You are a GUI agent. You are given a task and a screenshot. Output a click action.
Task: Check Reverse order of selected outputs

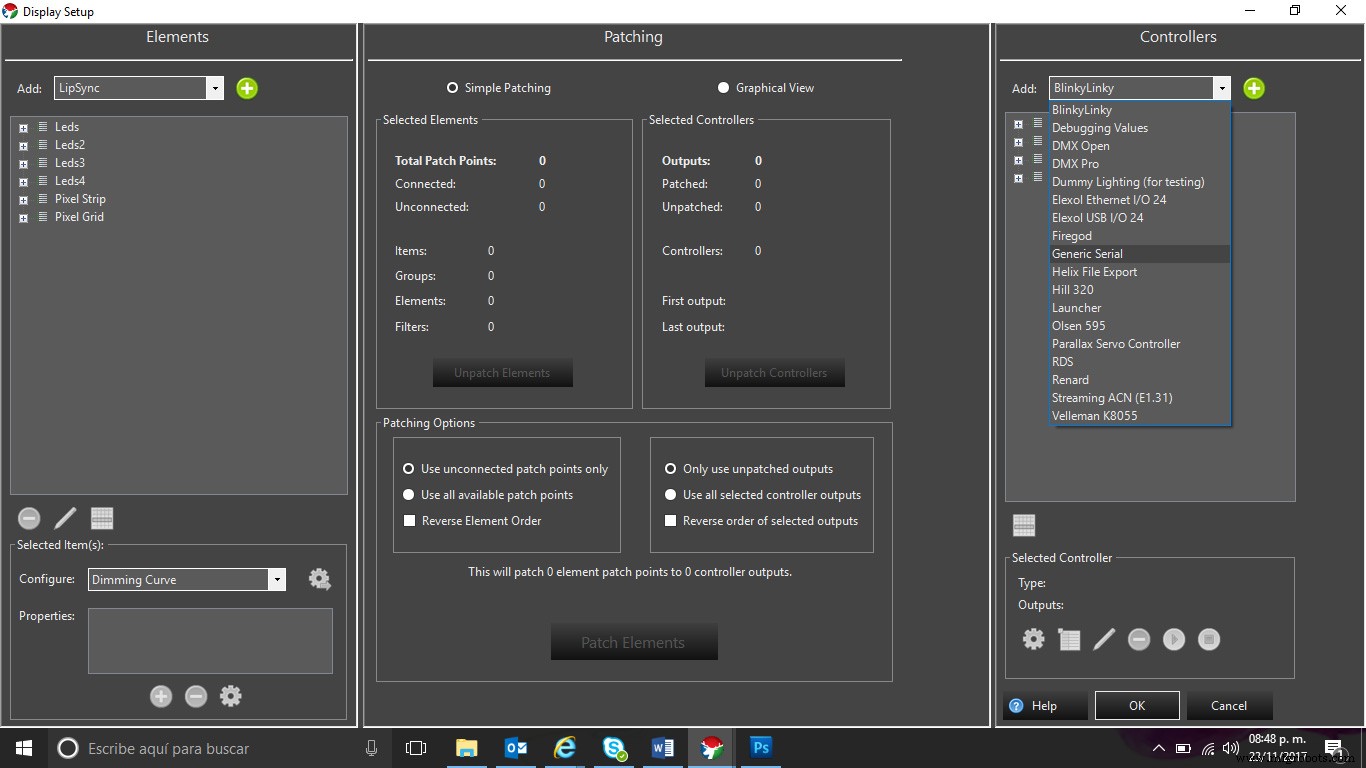670,520
